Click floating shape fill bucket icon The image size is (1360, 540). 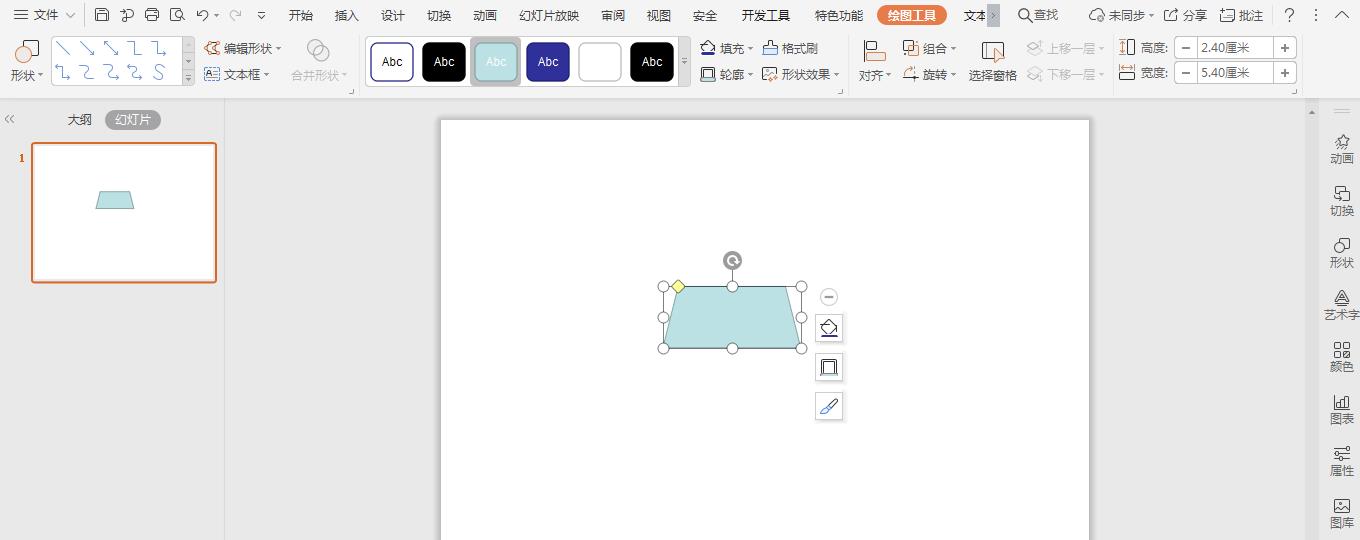(829, 328)
